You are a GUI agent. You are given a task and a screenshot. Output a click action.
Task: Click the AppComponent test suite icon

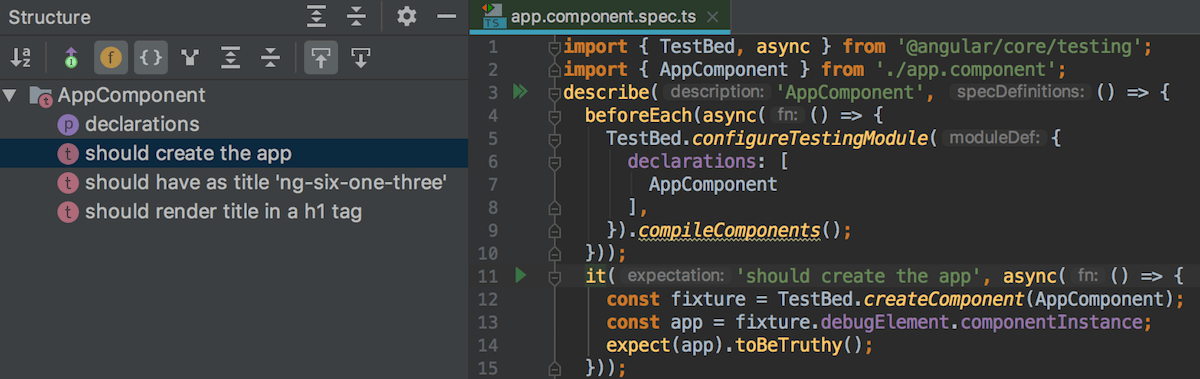[x=41, y=96]
